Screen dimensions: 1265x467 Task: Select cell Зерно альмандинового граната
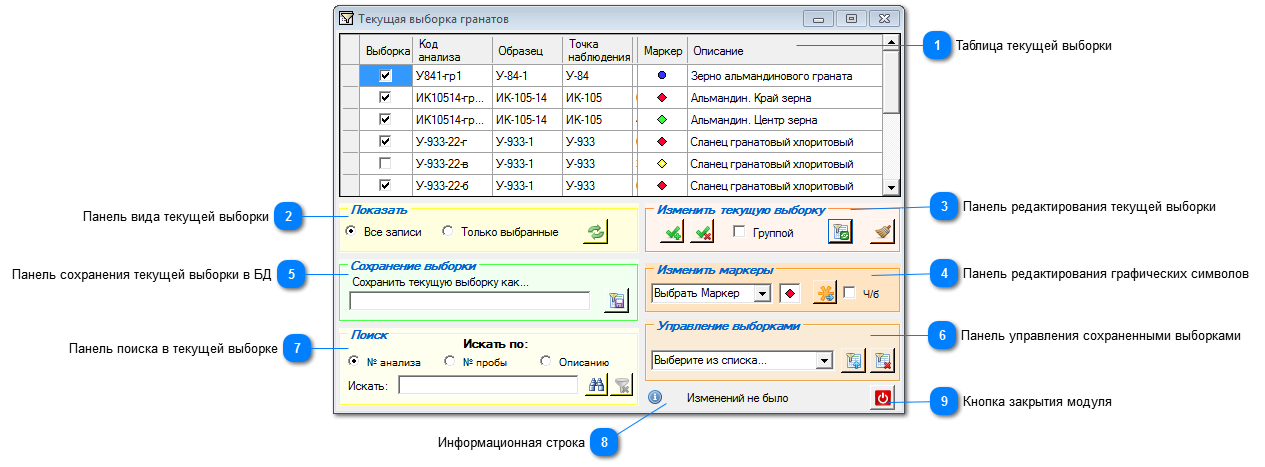(x=785, y=75)
